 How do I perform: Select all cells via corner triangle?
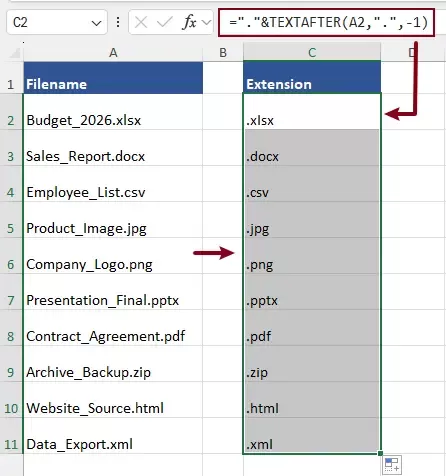coord(15,53)
